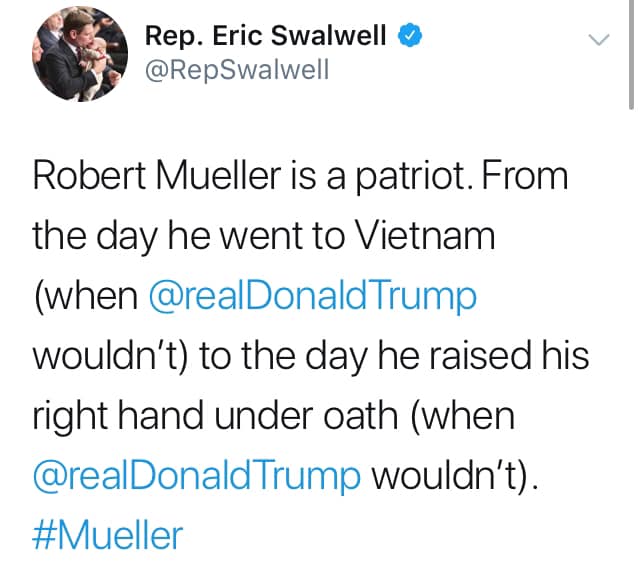640x578 pixels.
Task: Click the words "Robert Mueller" in the tweet
Action: tap(157, 176)
